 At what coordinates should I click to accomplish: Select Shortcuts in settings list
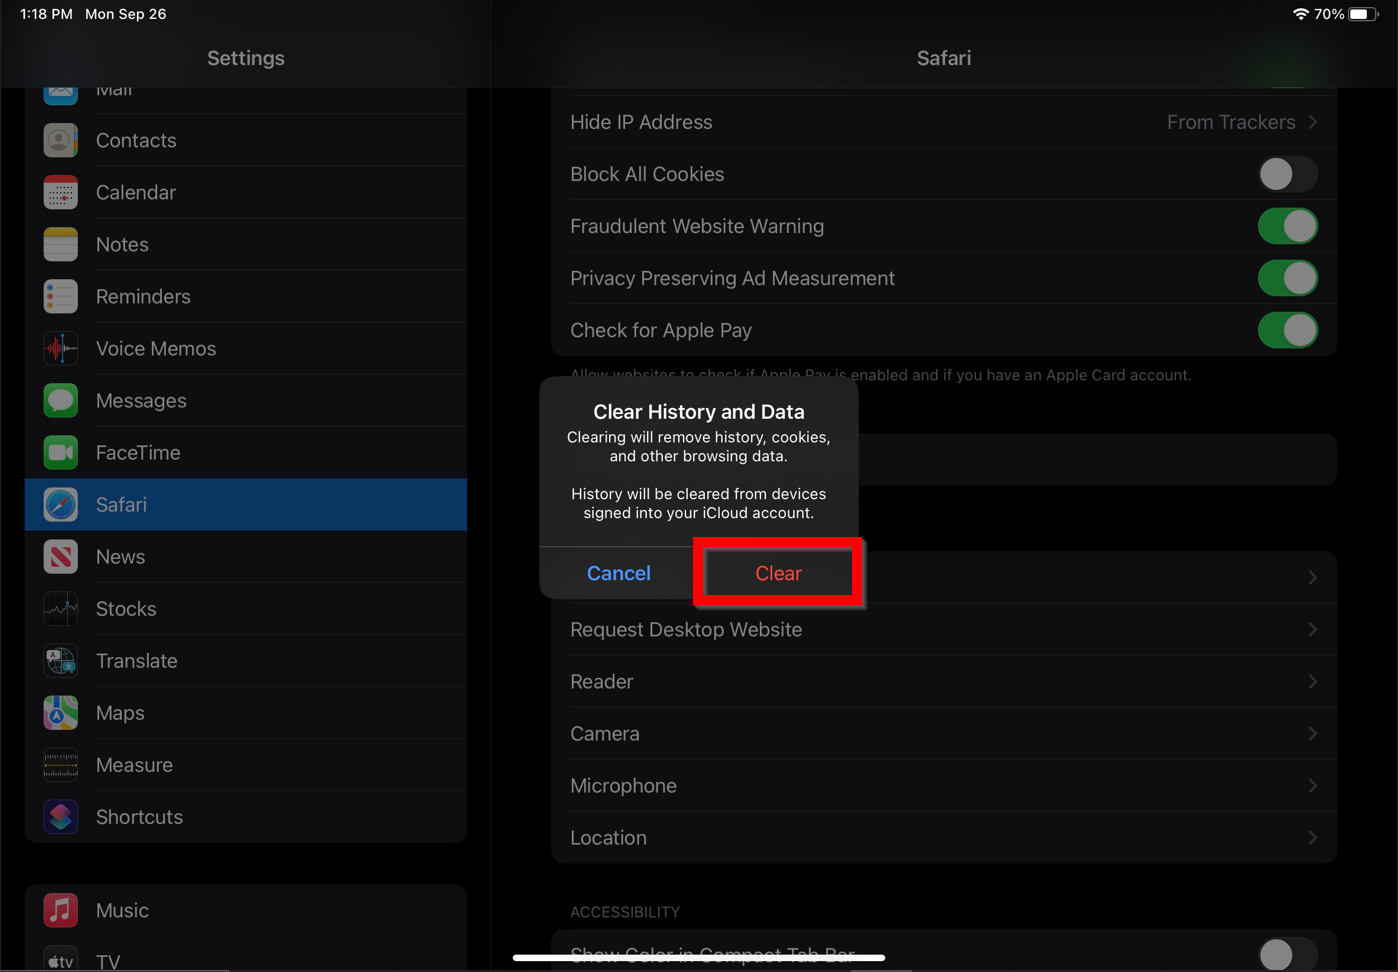point(246,817)
